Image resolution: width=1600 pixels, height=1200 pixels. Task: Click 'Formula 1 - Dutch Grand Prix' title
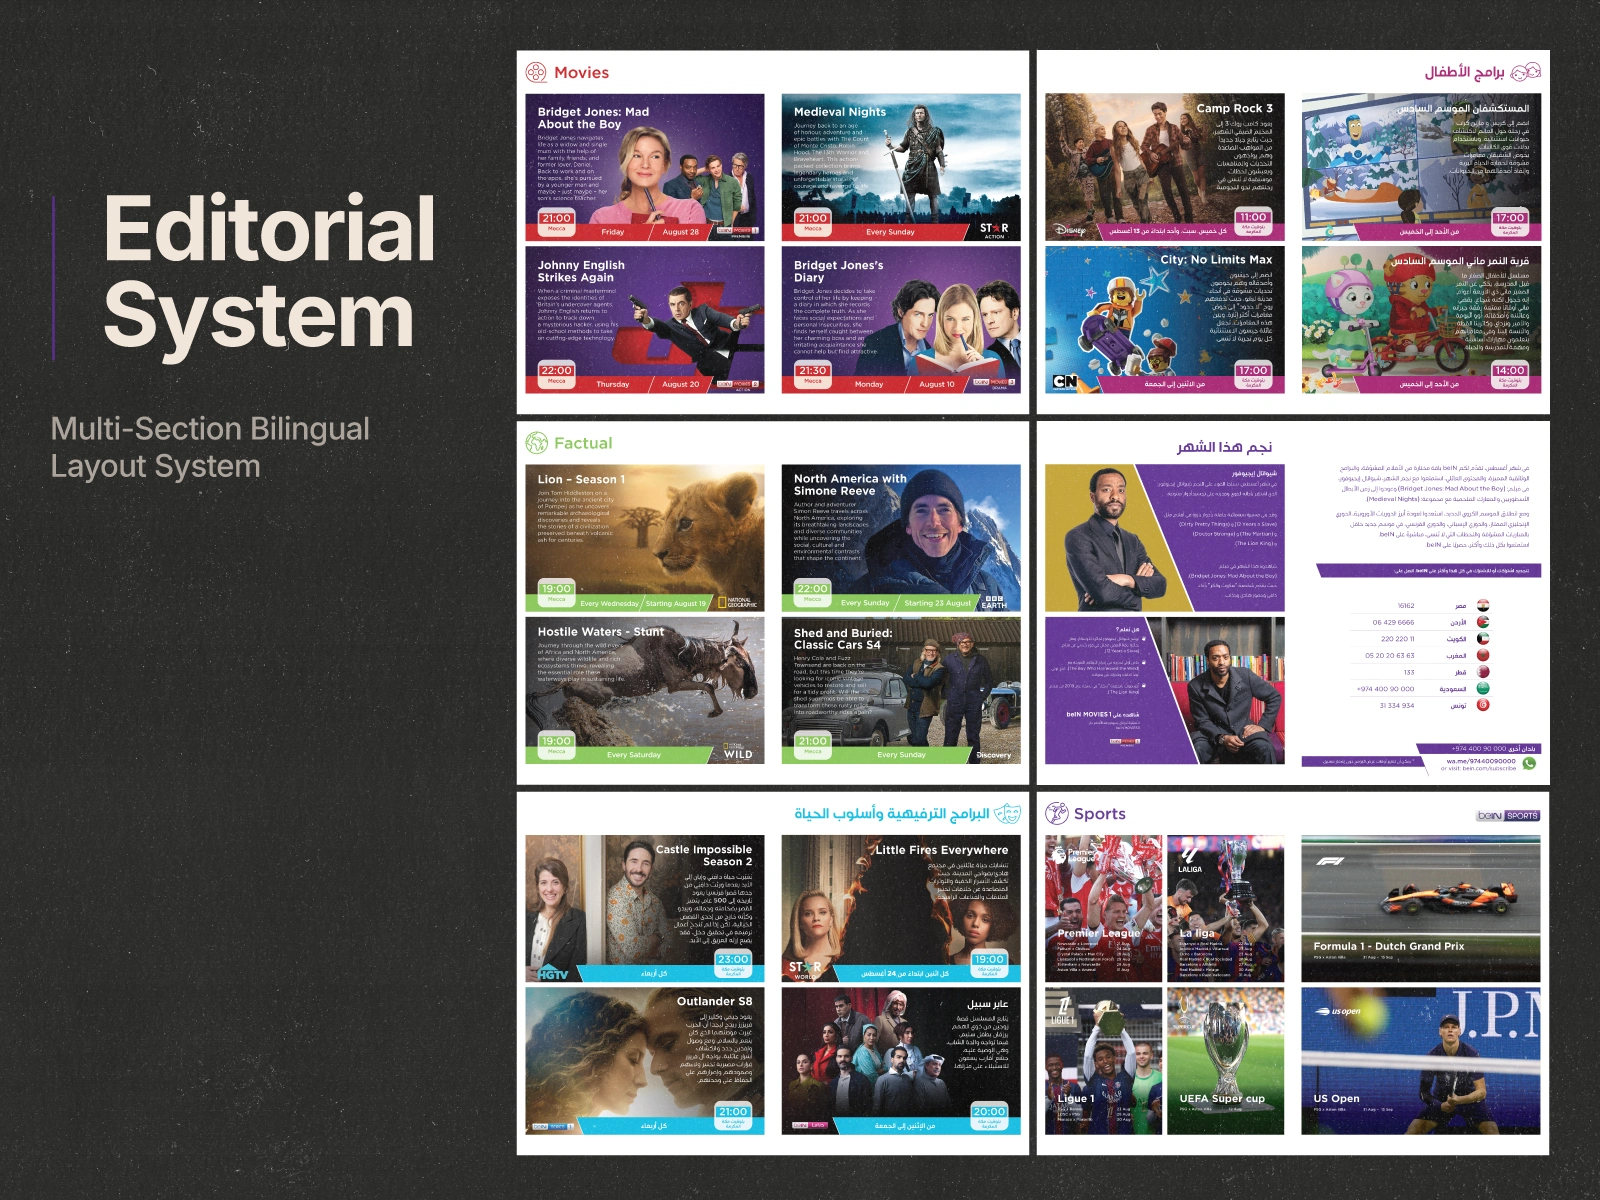tap(1389, 946)
